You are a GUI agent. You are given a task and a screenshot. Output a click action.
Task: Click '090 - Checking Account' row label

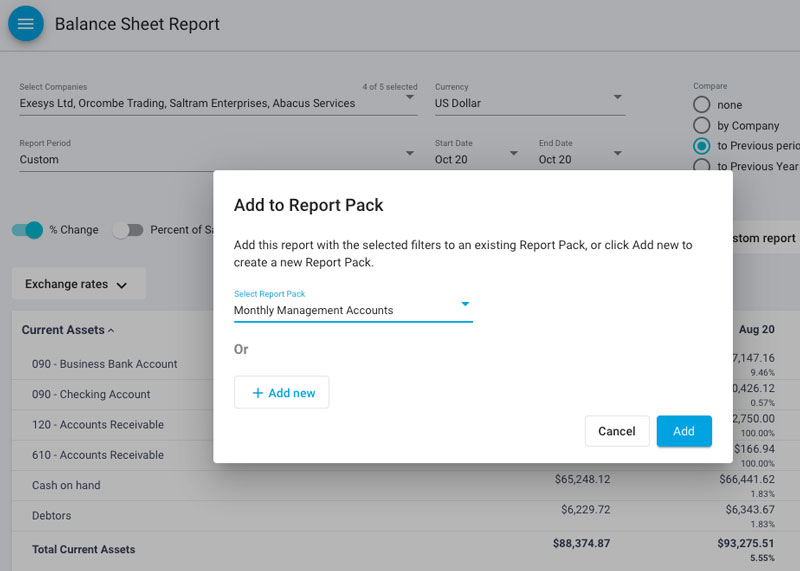pyautogui.click(x=91, y=394)
